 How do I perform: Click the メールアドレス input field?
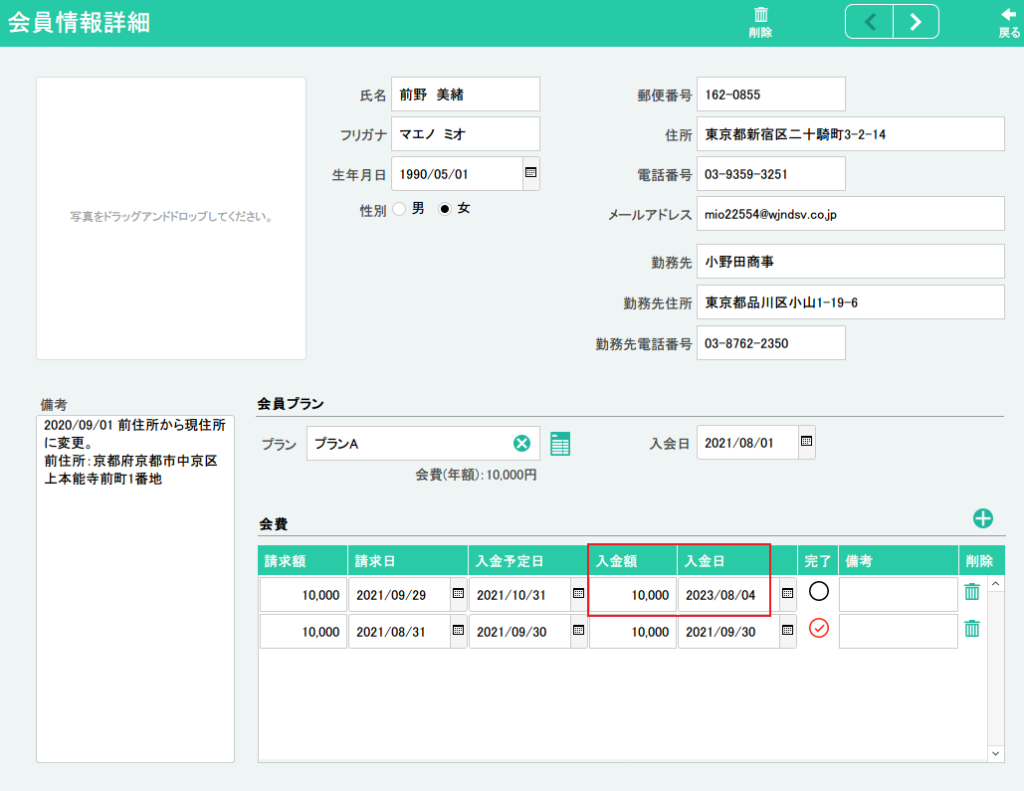pyautogui.click(x=850, y=214)
